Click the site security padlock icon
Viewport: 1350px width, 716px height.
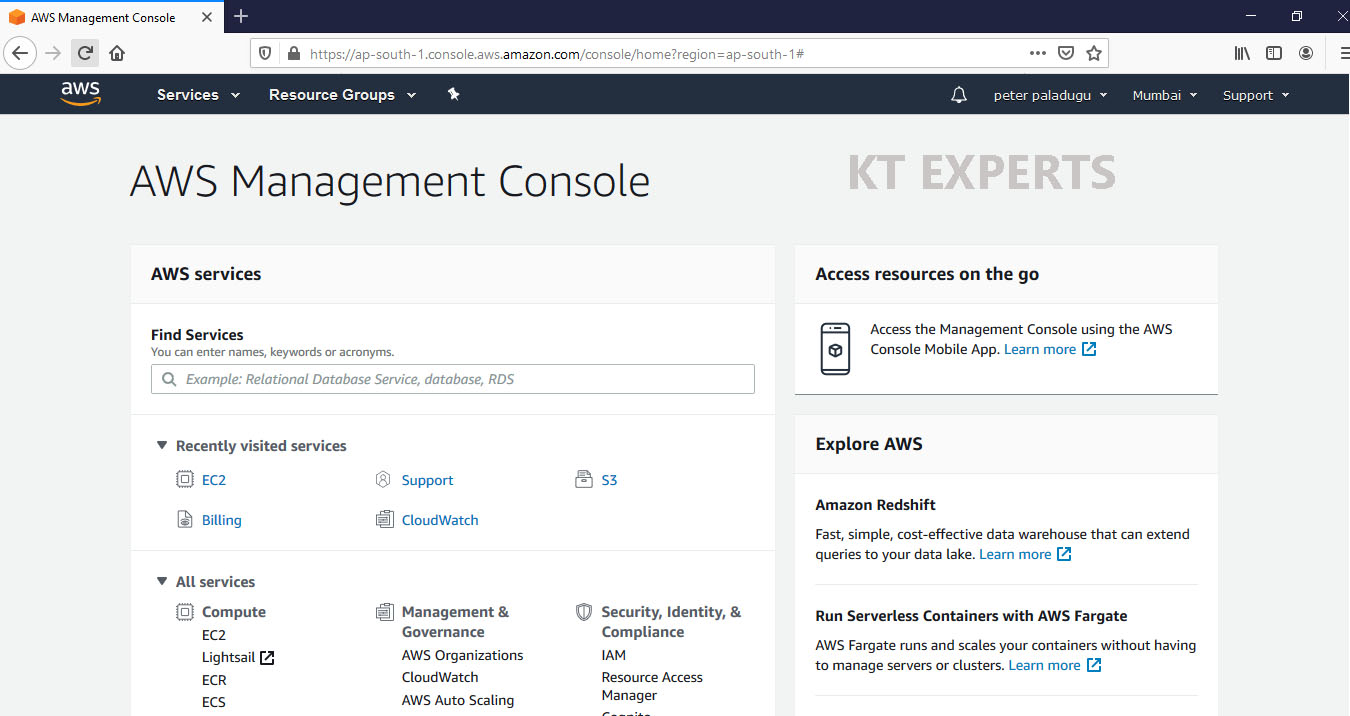tap(293, 53)
